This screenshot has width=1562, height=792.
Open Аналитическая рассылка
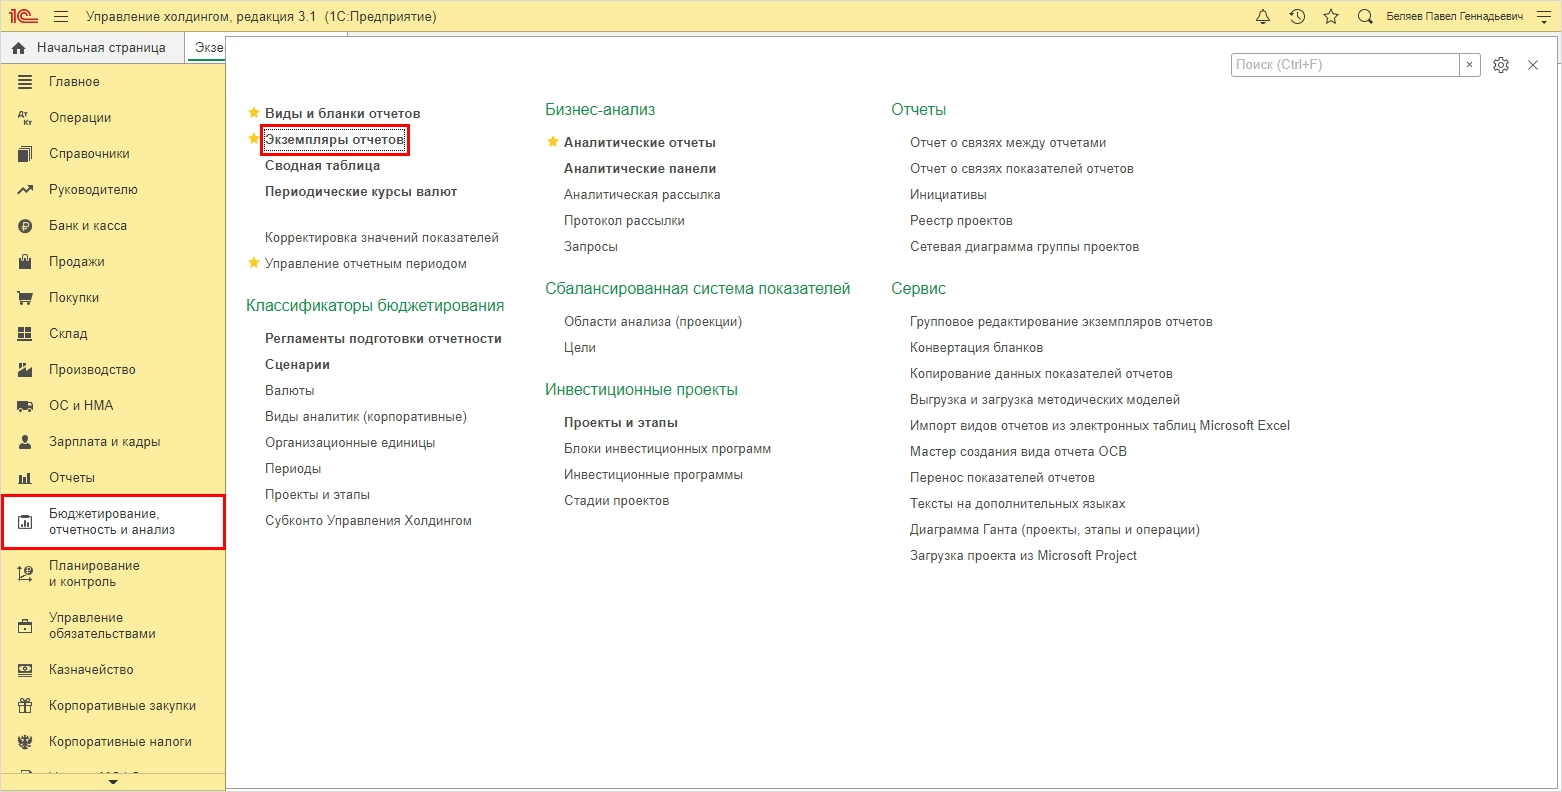click(x=642, y=195)
